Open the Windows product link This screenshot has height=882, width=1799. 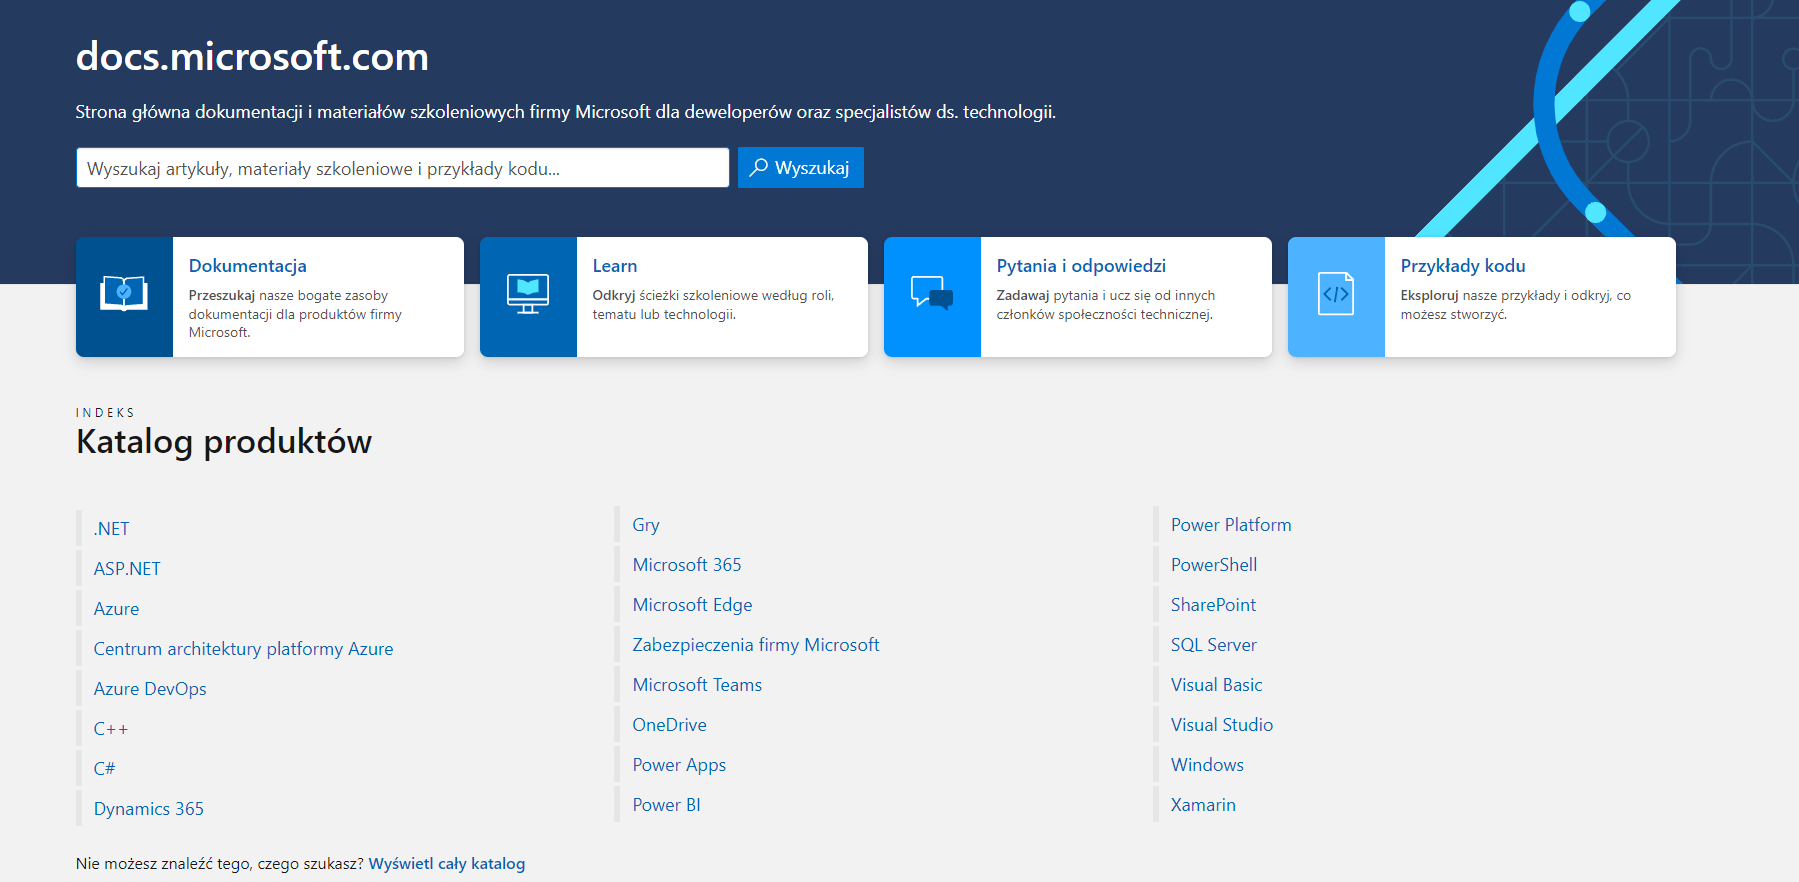[x=1207, y=765]
